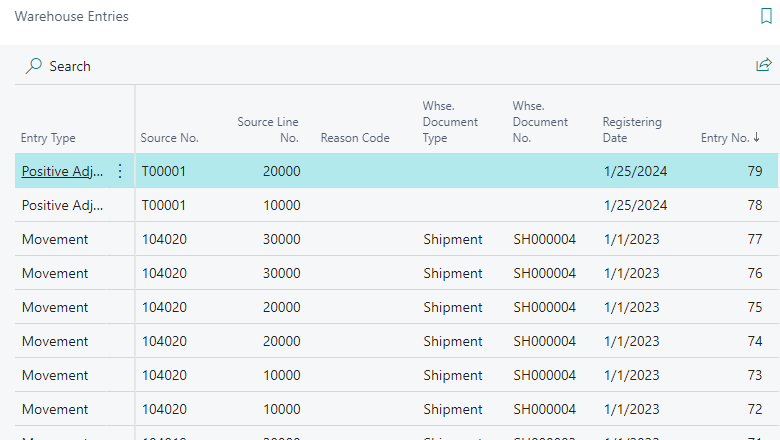Sort by the Whse. Document Type column header

click(450, 122)
